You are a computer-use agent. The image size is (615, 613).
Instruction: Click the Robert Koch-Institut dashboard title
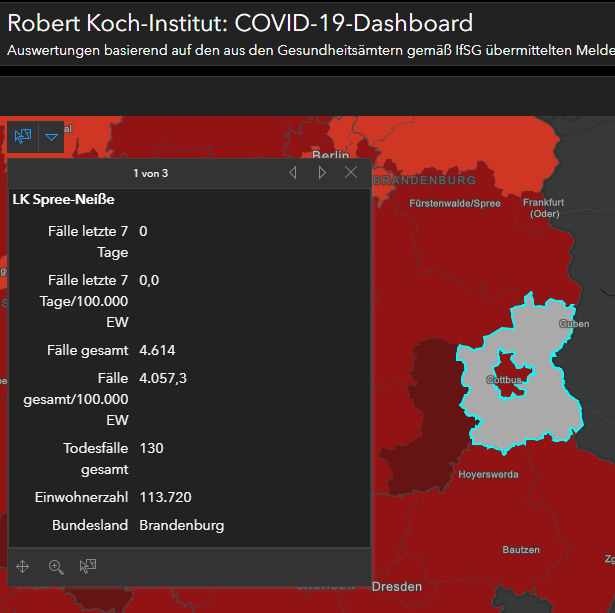click(x=240, y=24)
